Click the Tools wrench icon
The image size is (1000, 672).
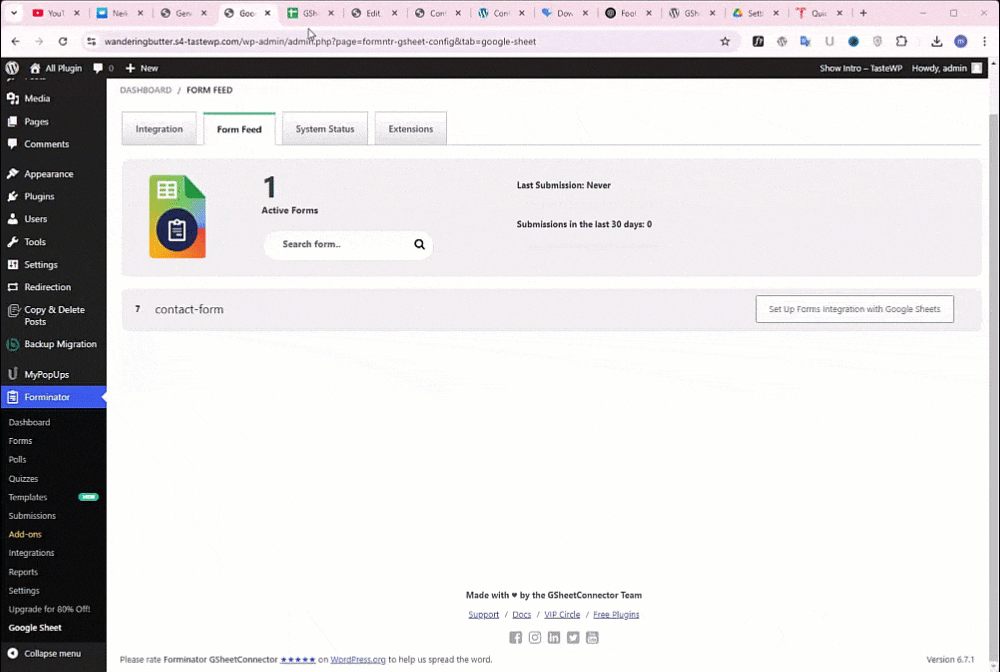click(13, 242)
